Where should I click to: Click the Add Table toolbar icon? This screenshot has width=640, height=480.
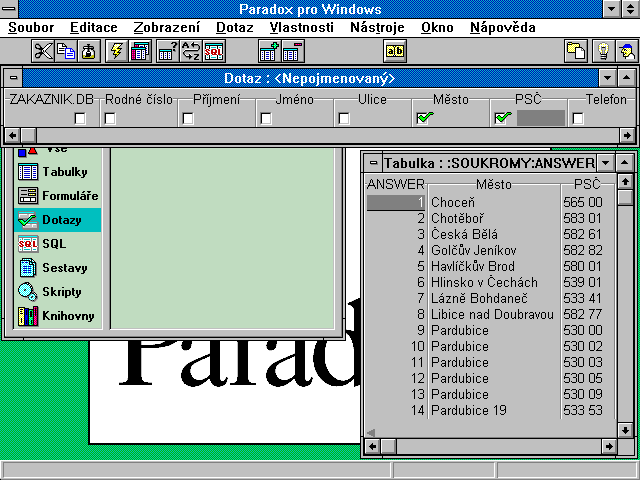(269, 51)
